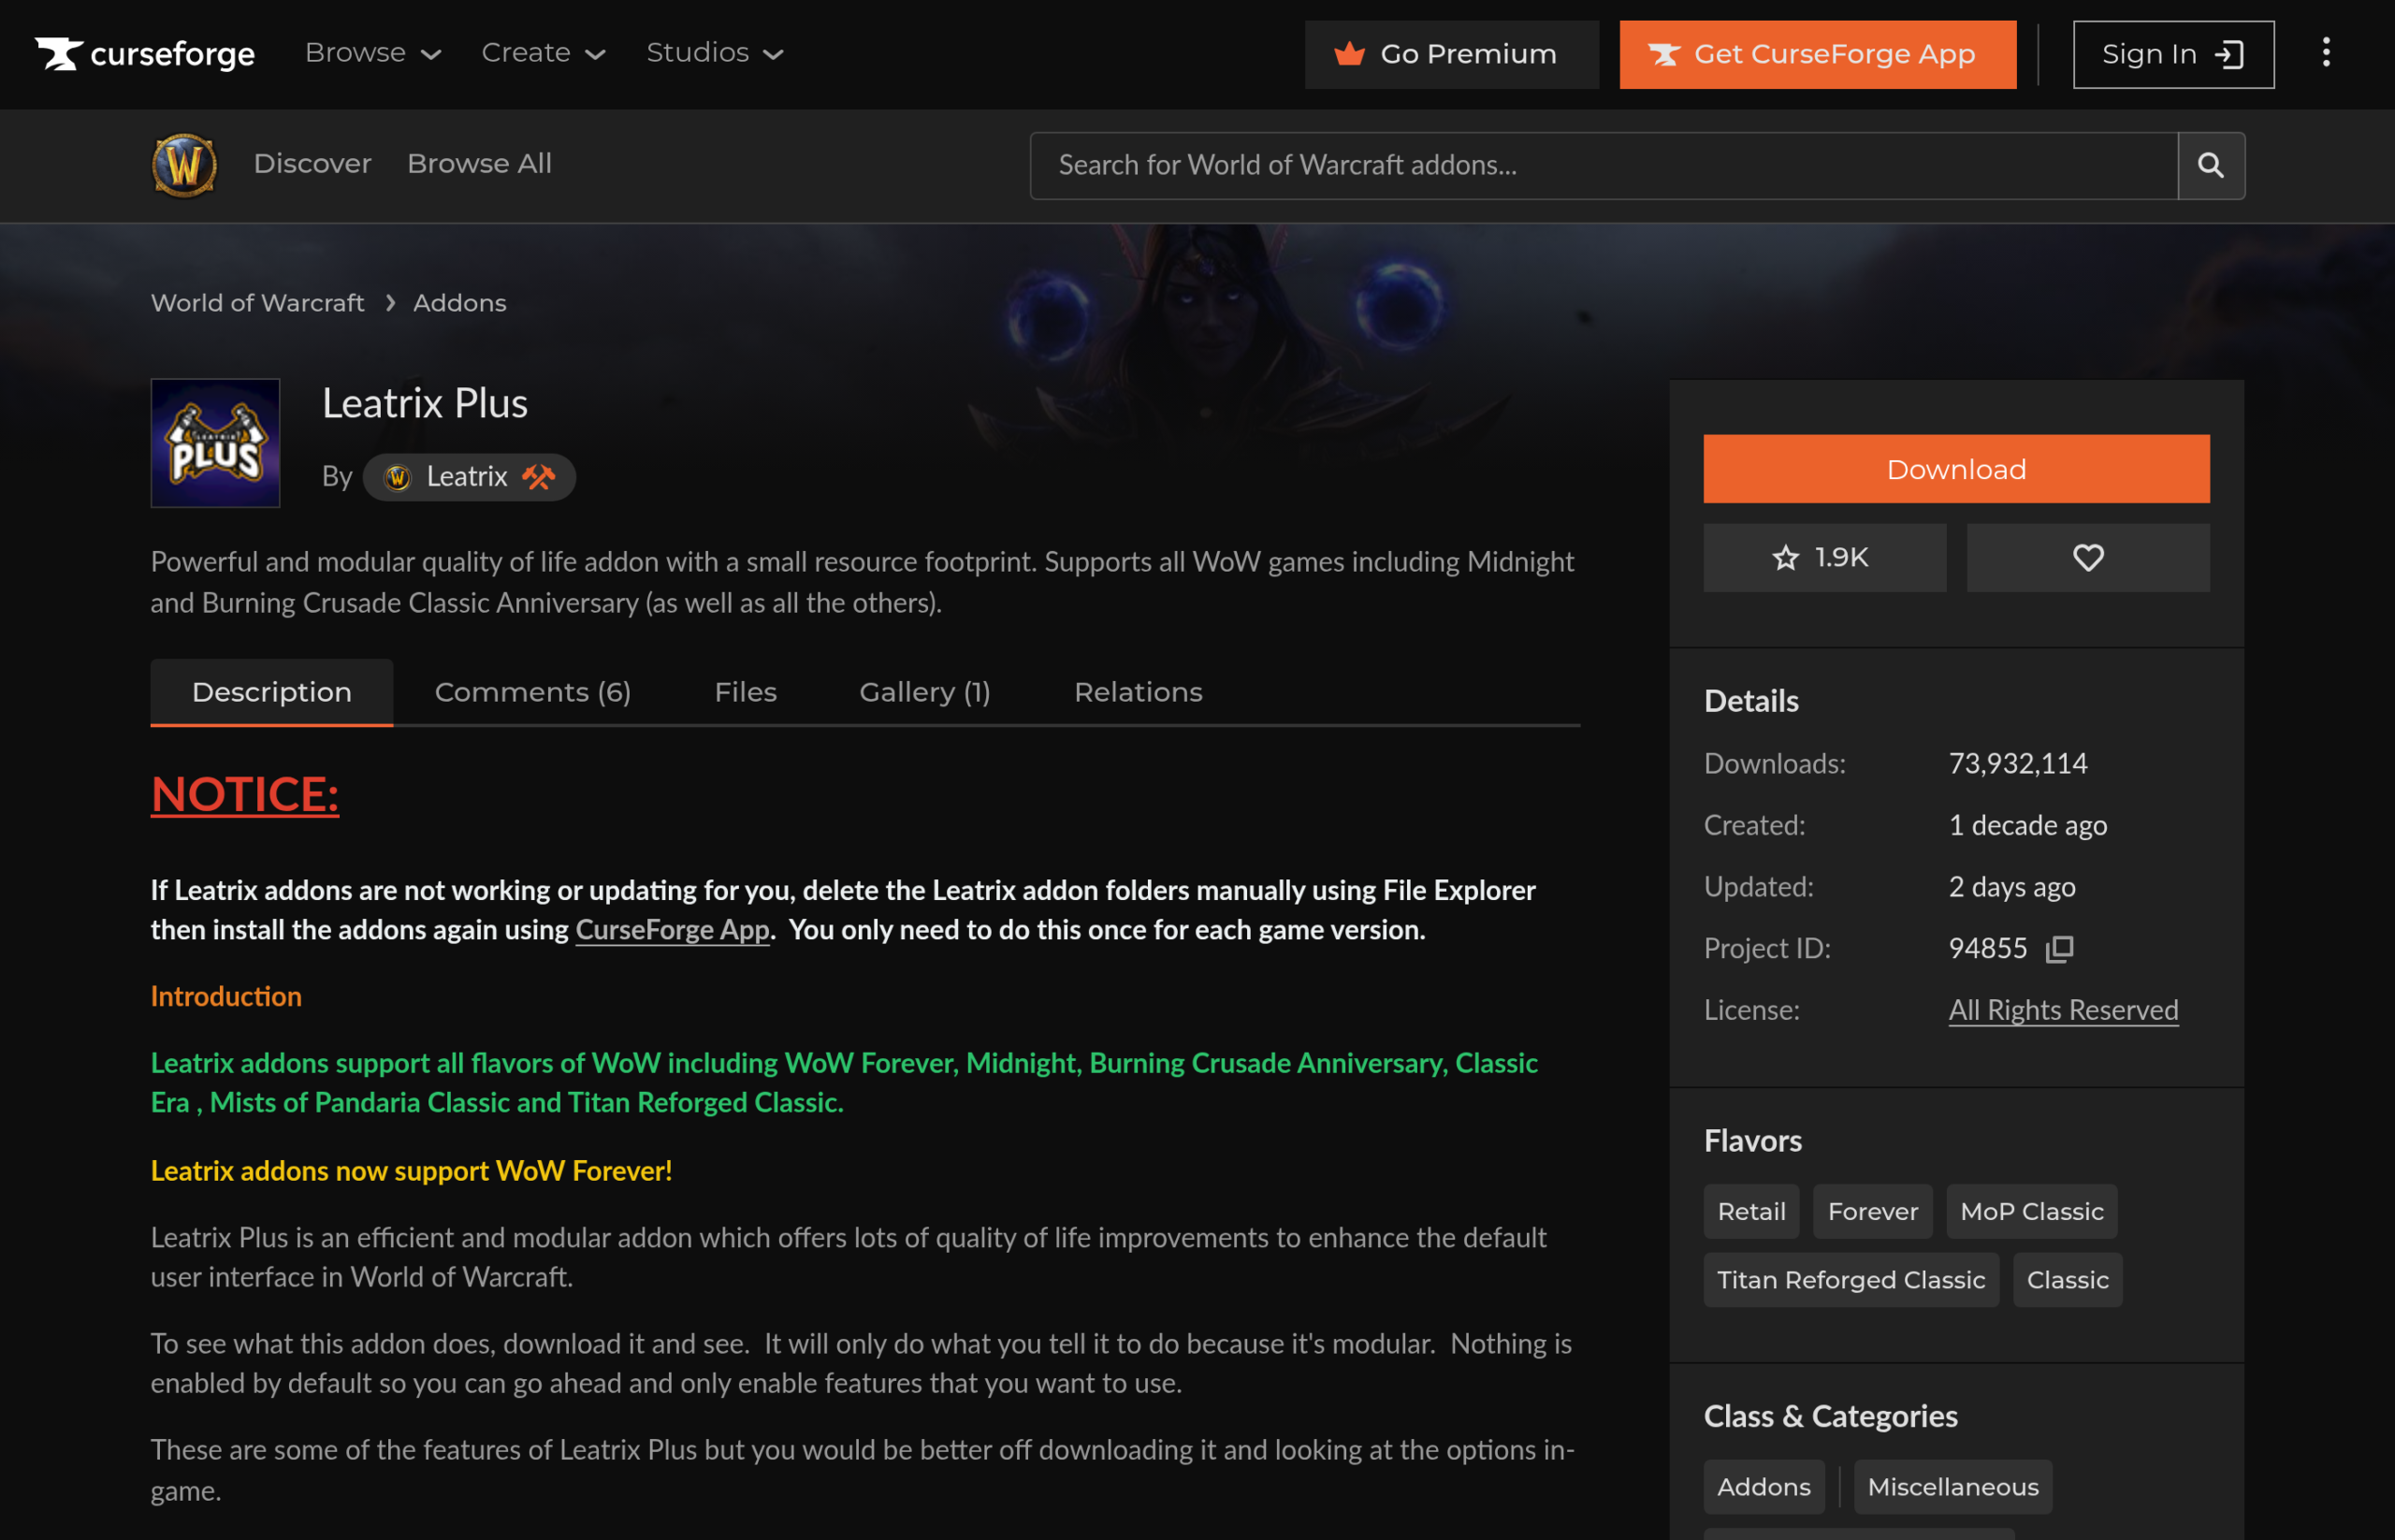
Task: Open the CurseForge App link in notice
Action: pyautogui.click(x=672, y=930)
